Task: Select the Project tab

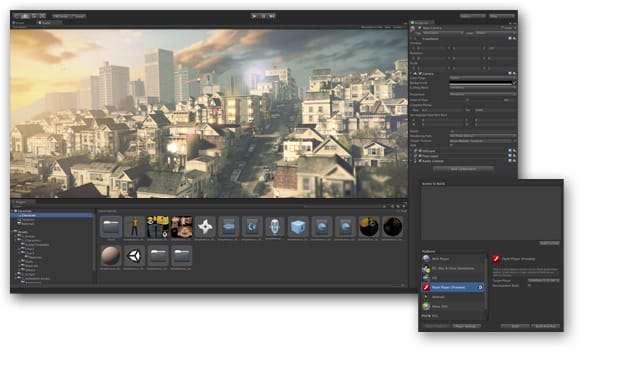Action: [22, 202]
